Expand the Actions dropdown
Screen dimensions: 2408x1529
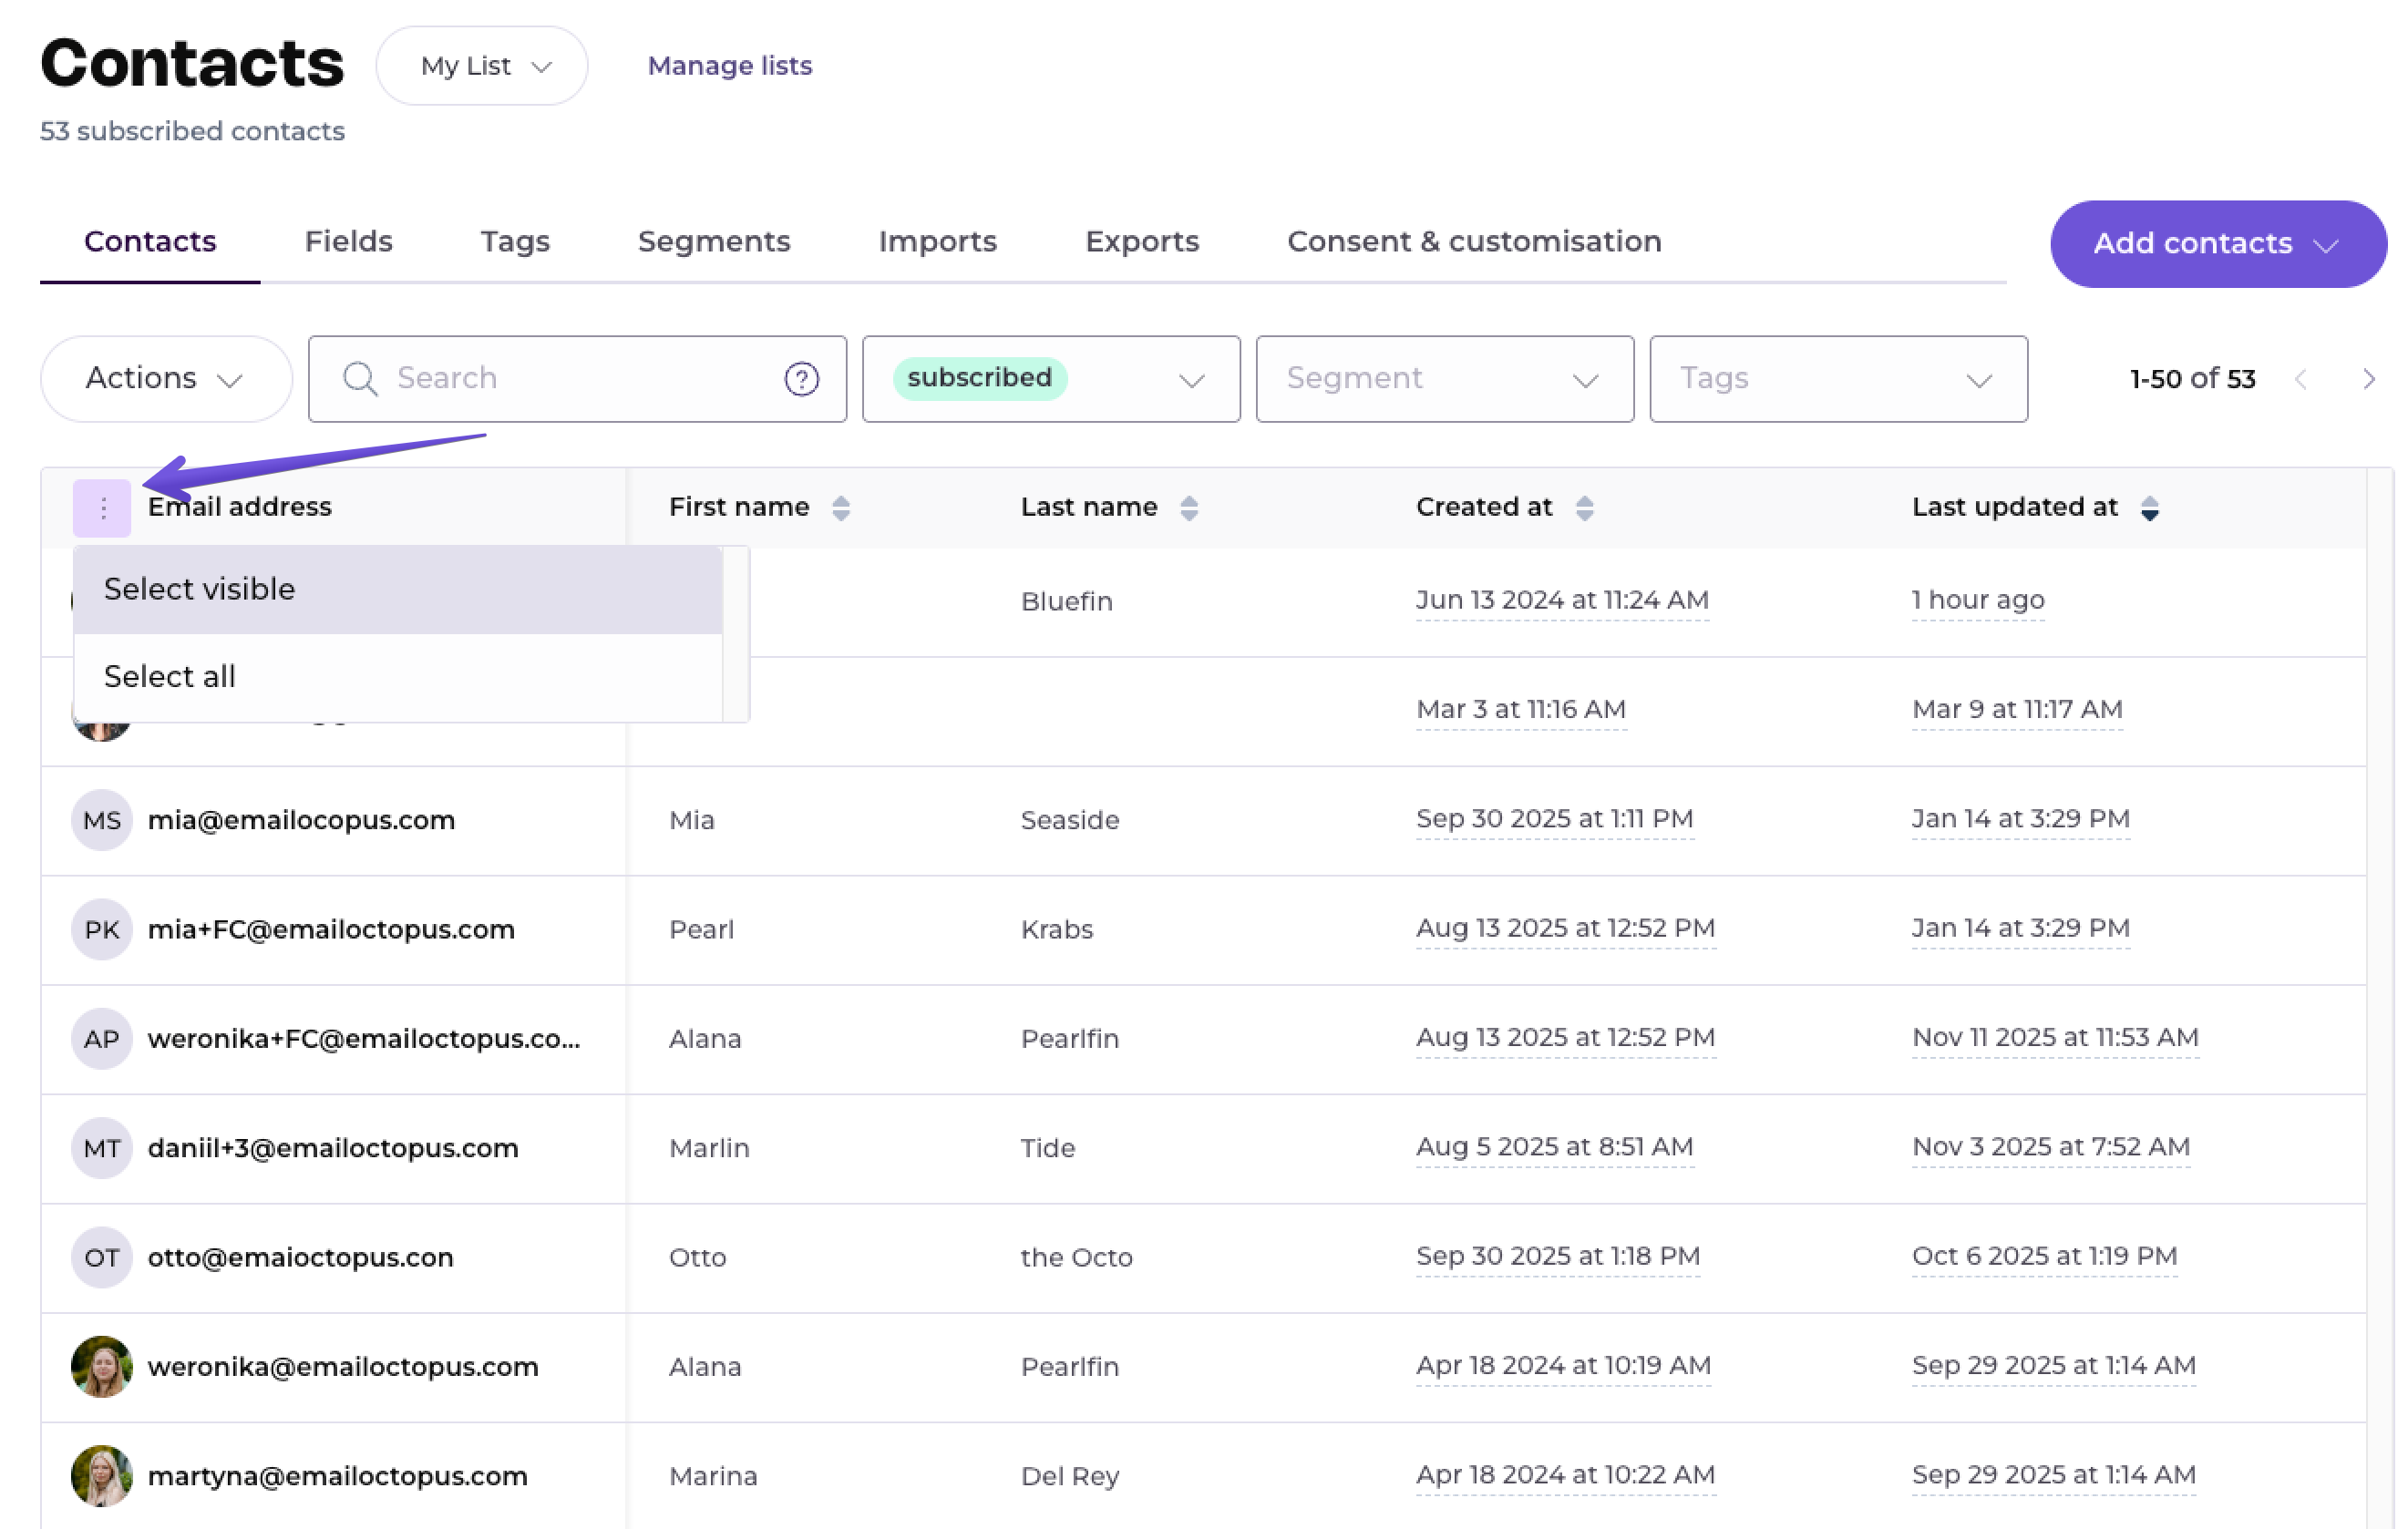[x=166, y=379]
